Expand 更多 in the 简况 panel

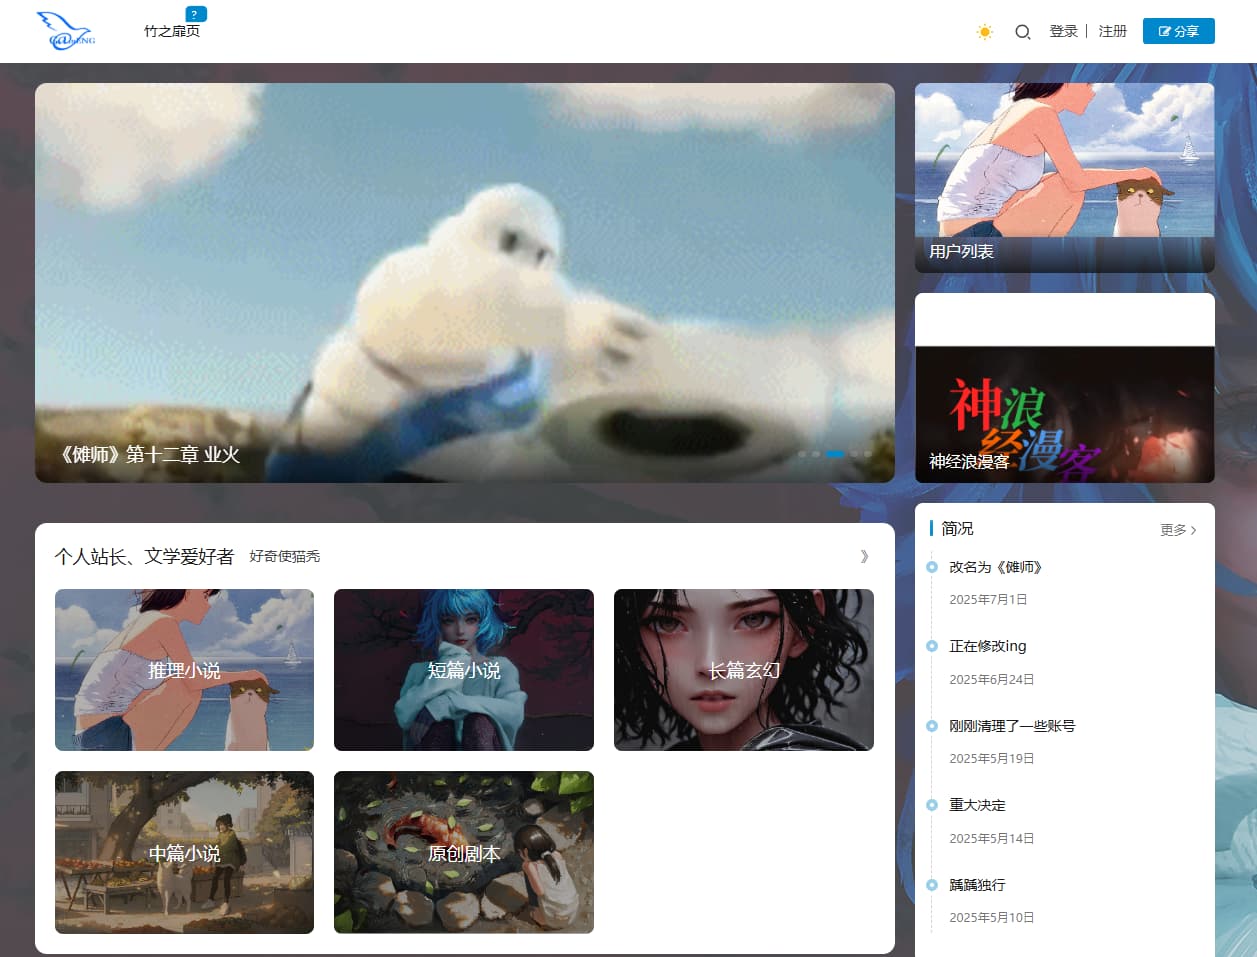1175,530
